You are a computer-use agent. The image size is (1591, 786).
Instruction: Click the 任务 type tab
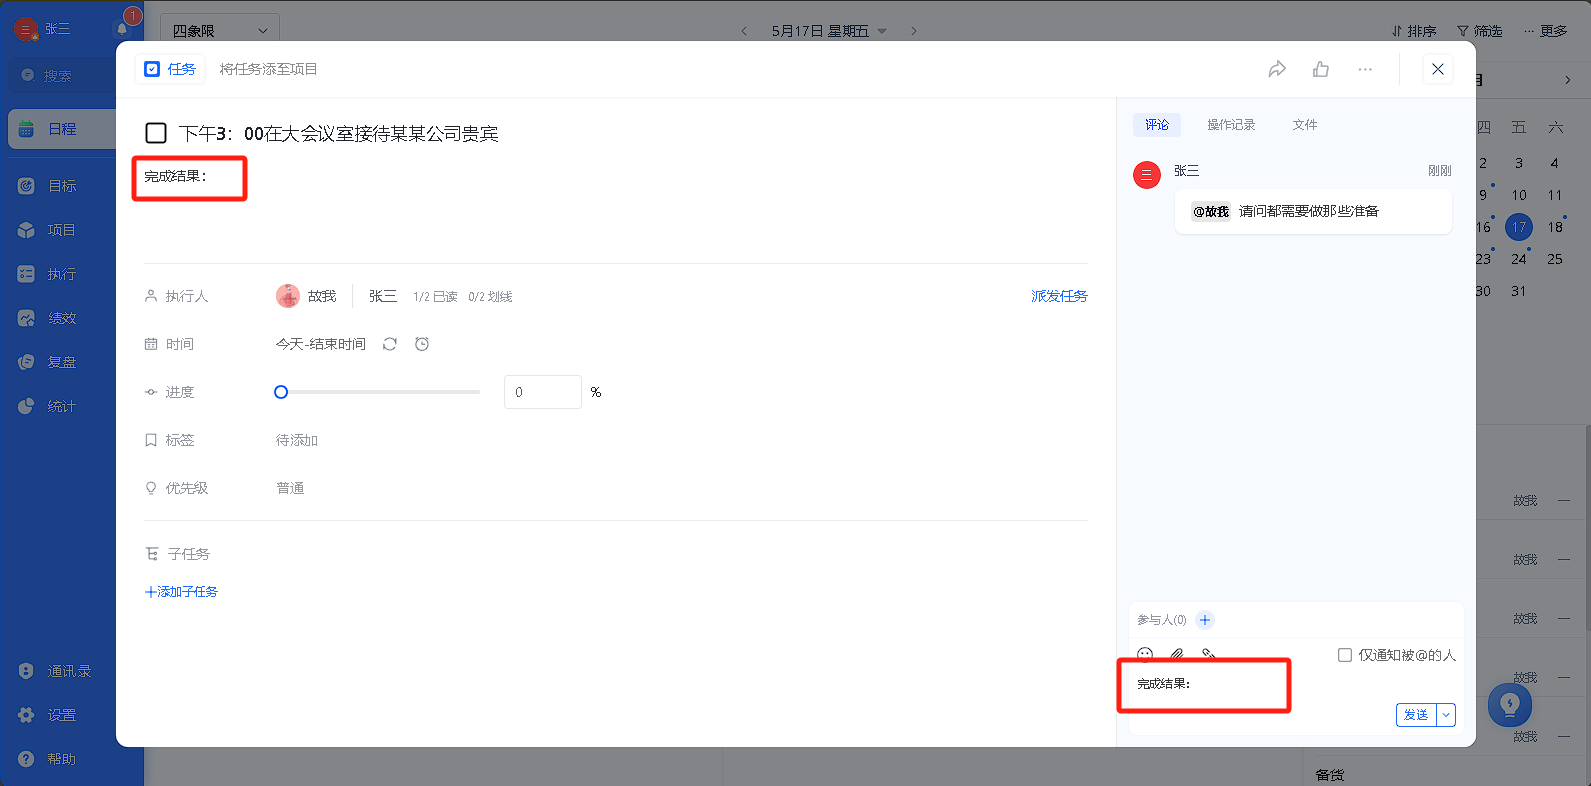[170, 69]
